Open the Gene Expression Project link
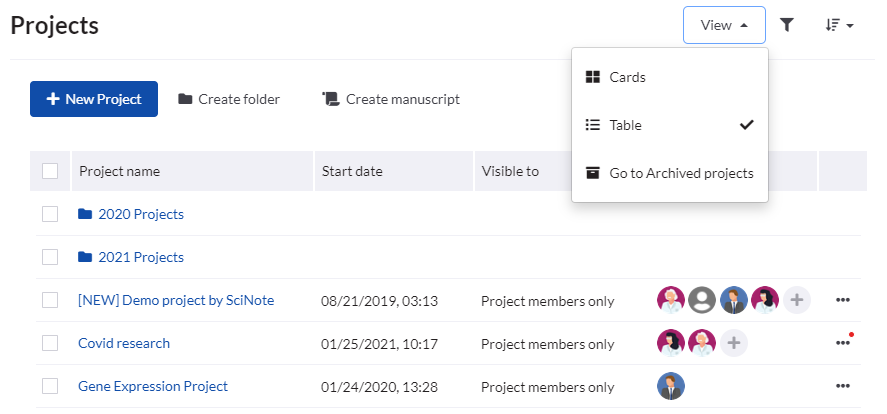 click(153, 386)
